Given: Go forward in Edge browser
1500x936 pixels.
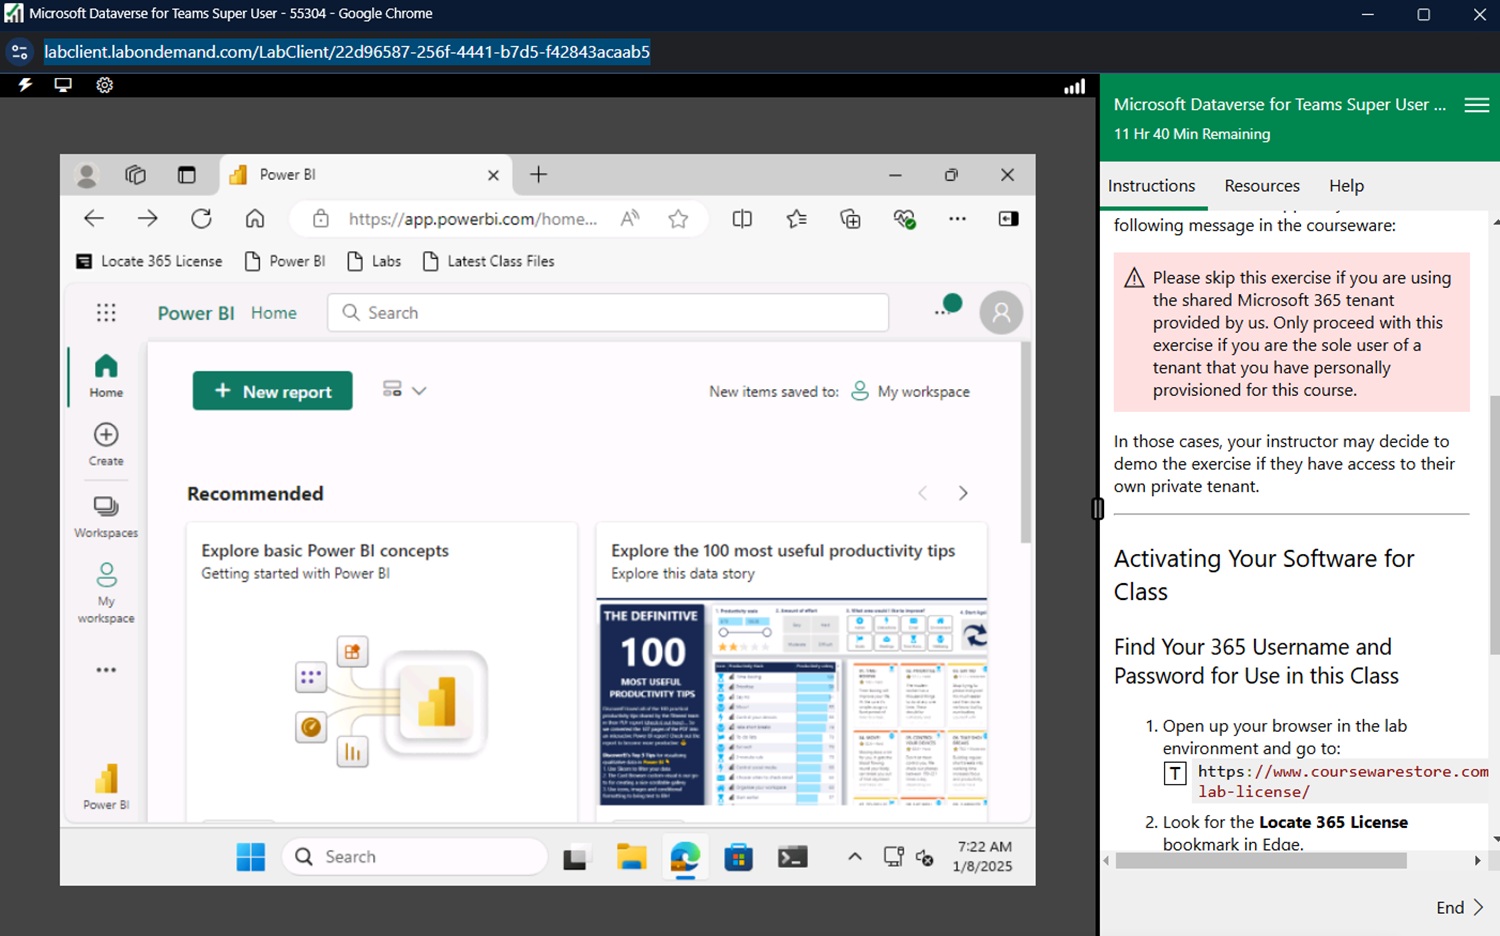Looking at the screenshot, I should 147,218.
